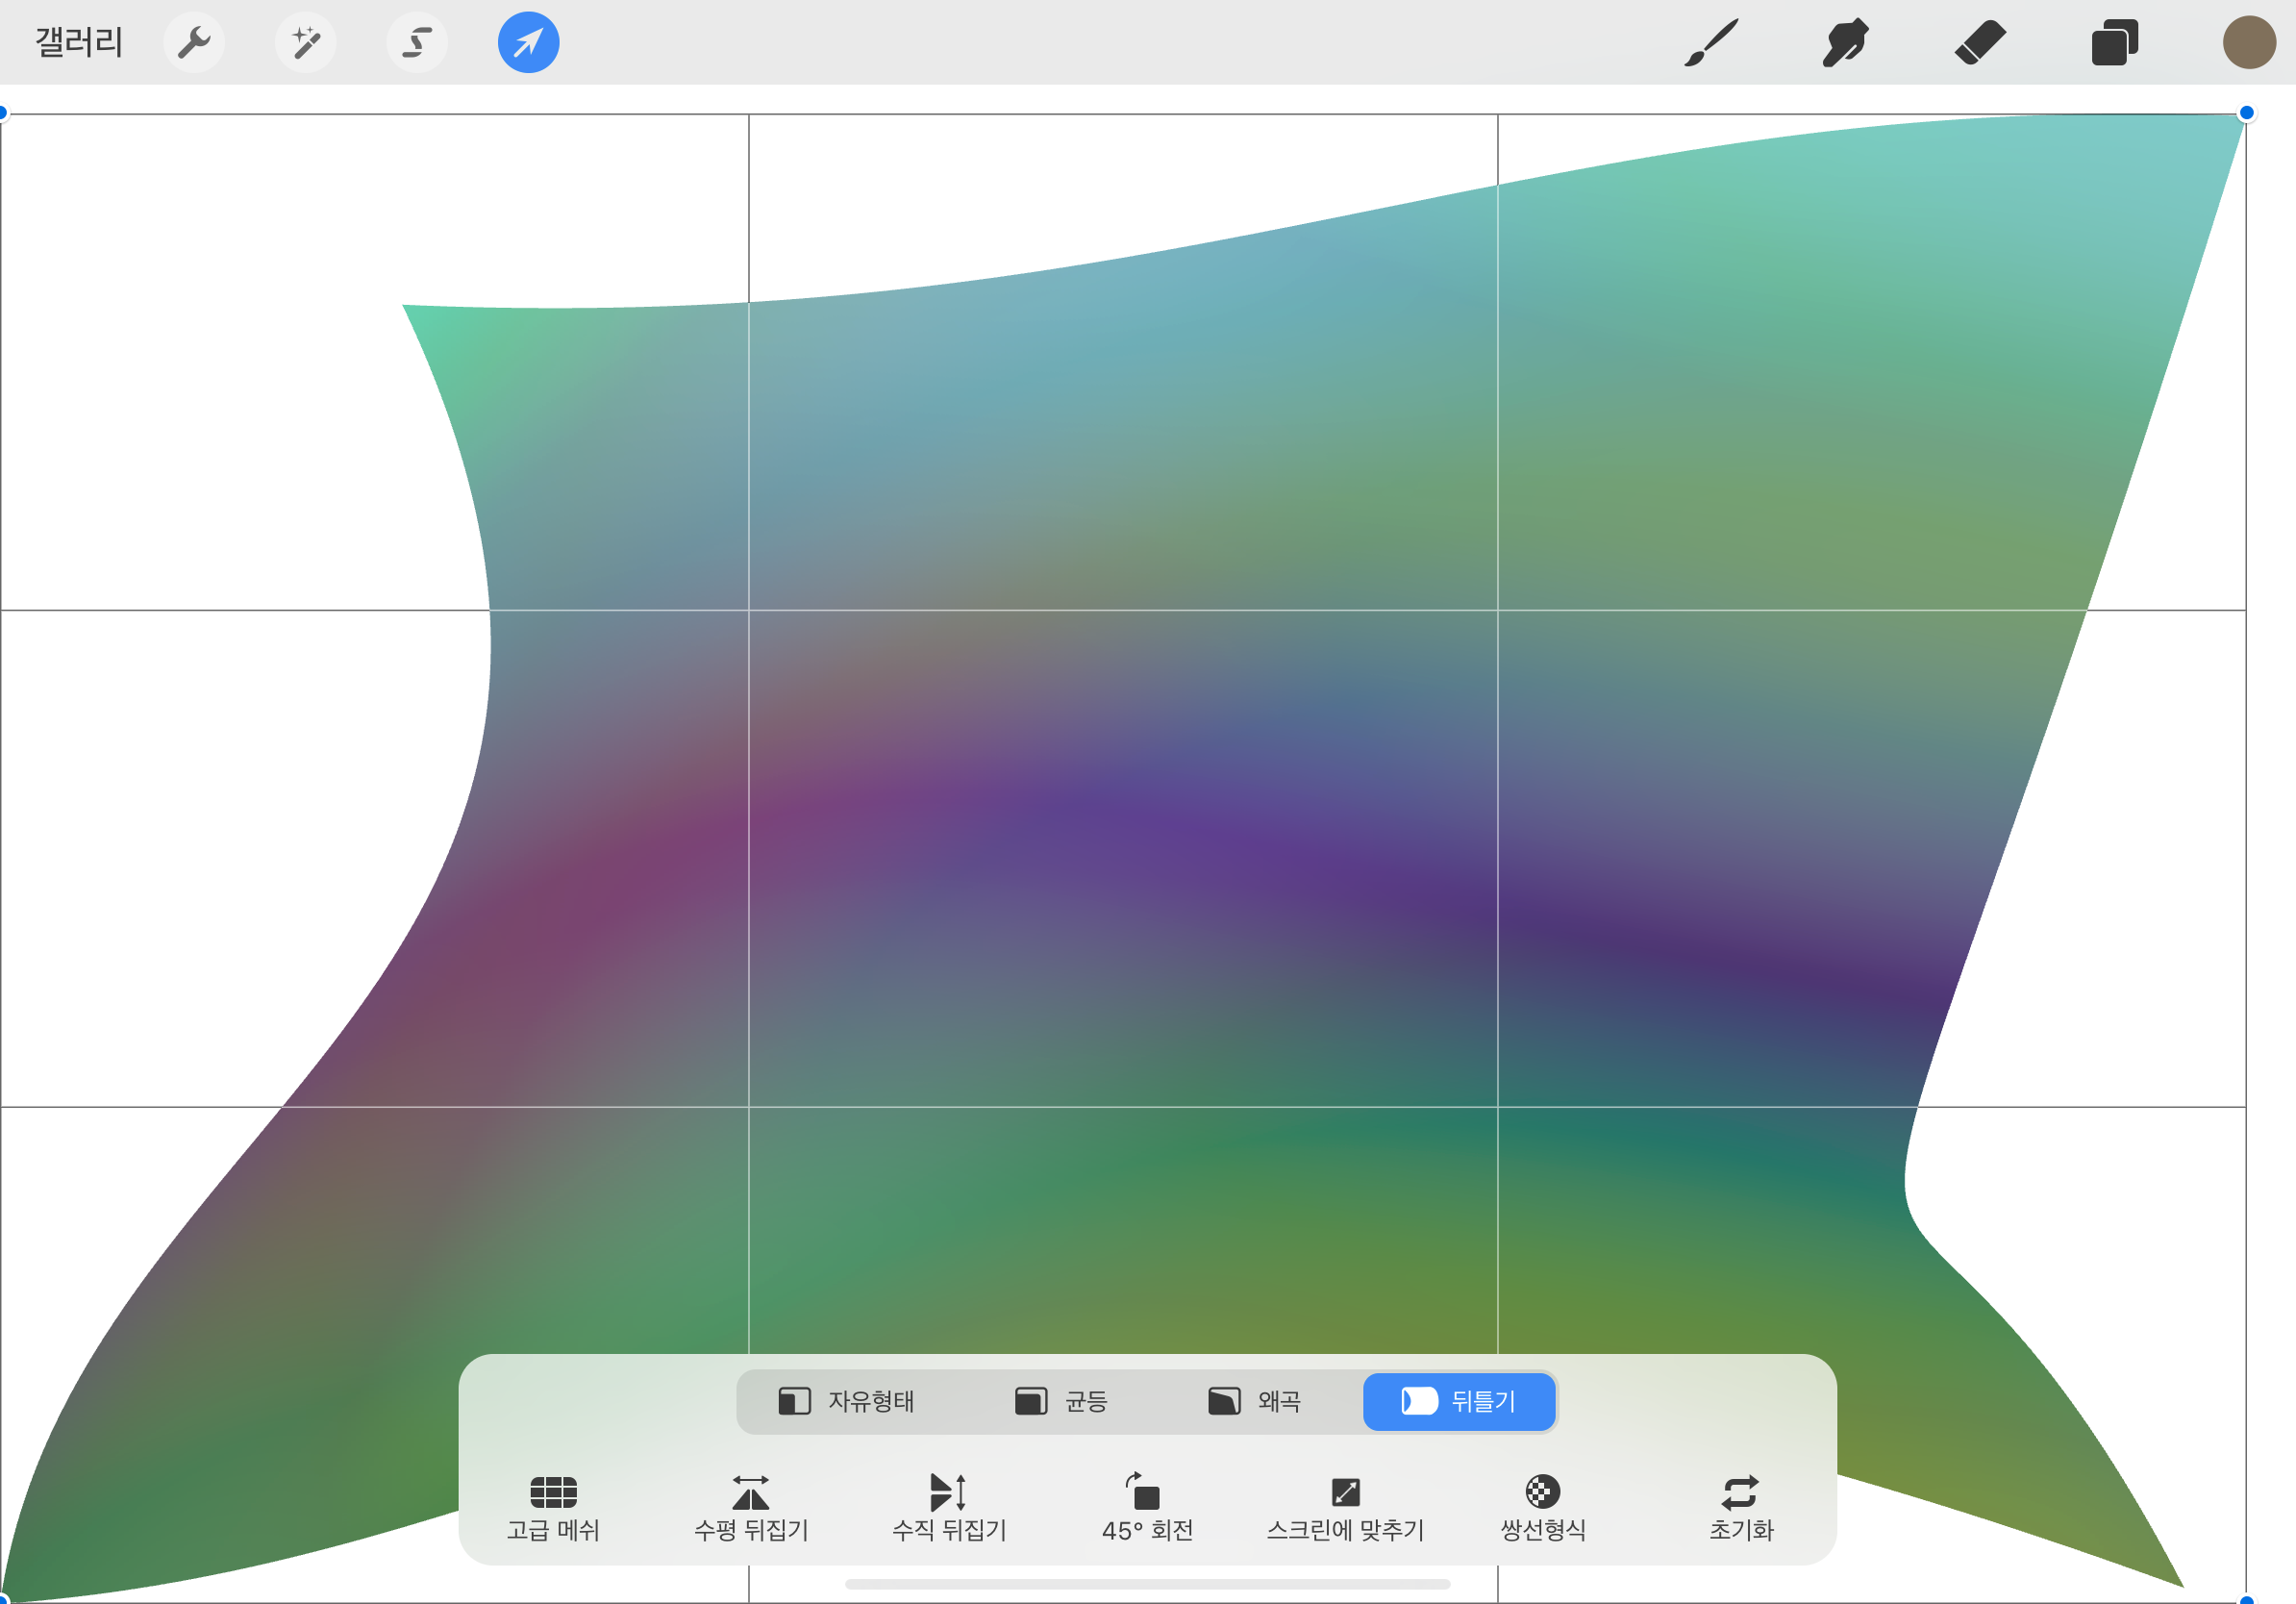Open Bilinear (쌍선형식) interpolation options
This screenshot has width=2296, height=1604.
tap(1543, 1509)
